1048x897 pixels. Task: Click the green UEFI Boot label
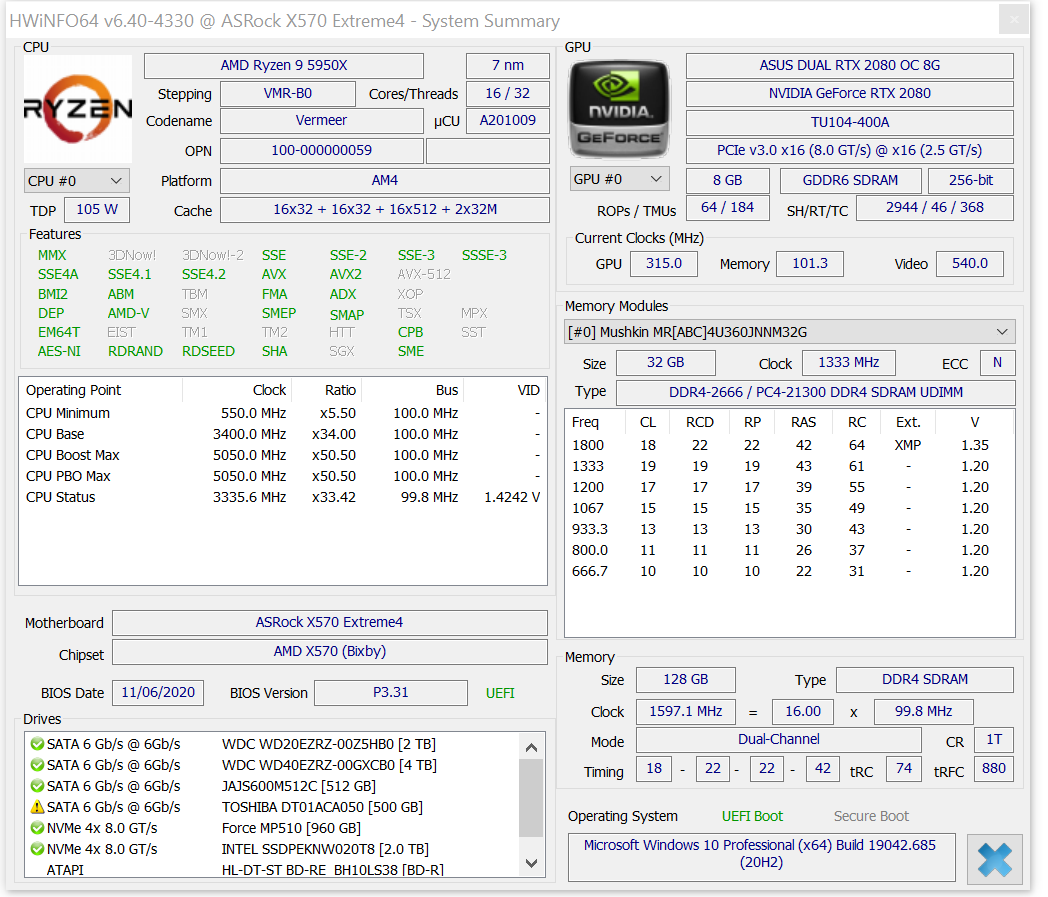coord(752,817)
